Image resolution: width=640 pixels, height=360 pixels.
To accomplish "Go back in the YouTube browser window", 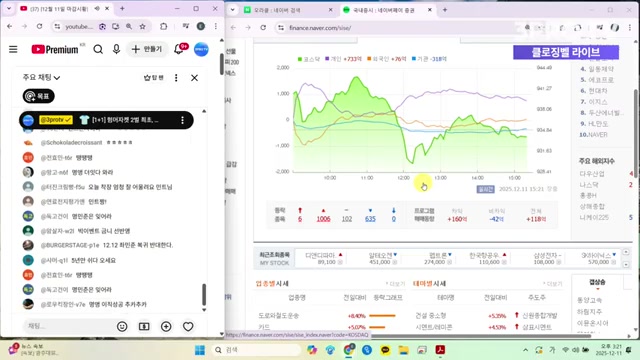I will click(10, 26).
